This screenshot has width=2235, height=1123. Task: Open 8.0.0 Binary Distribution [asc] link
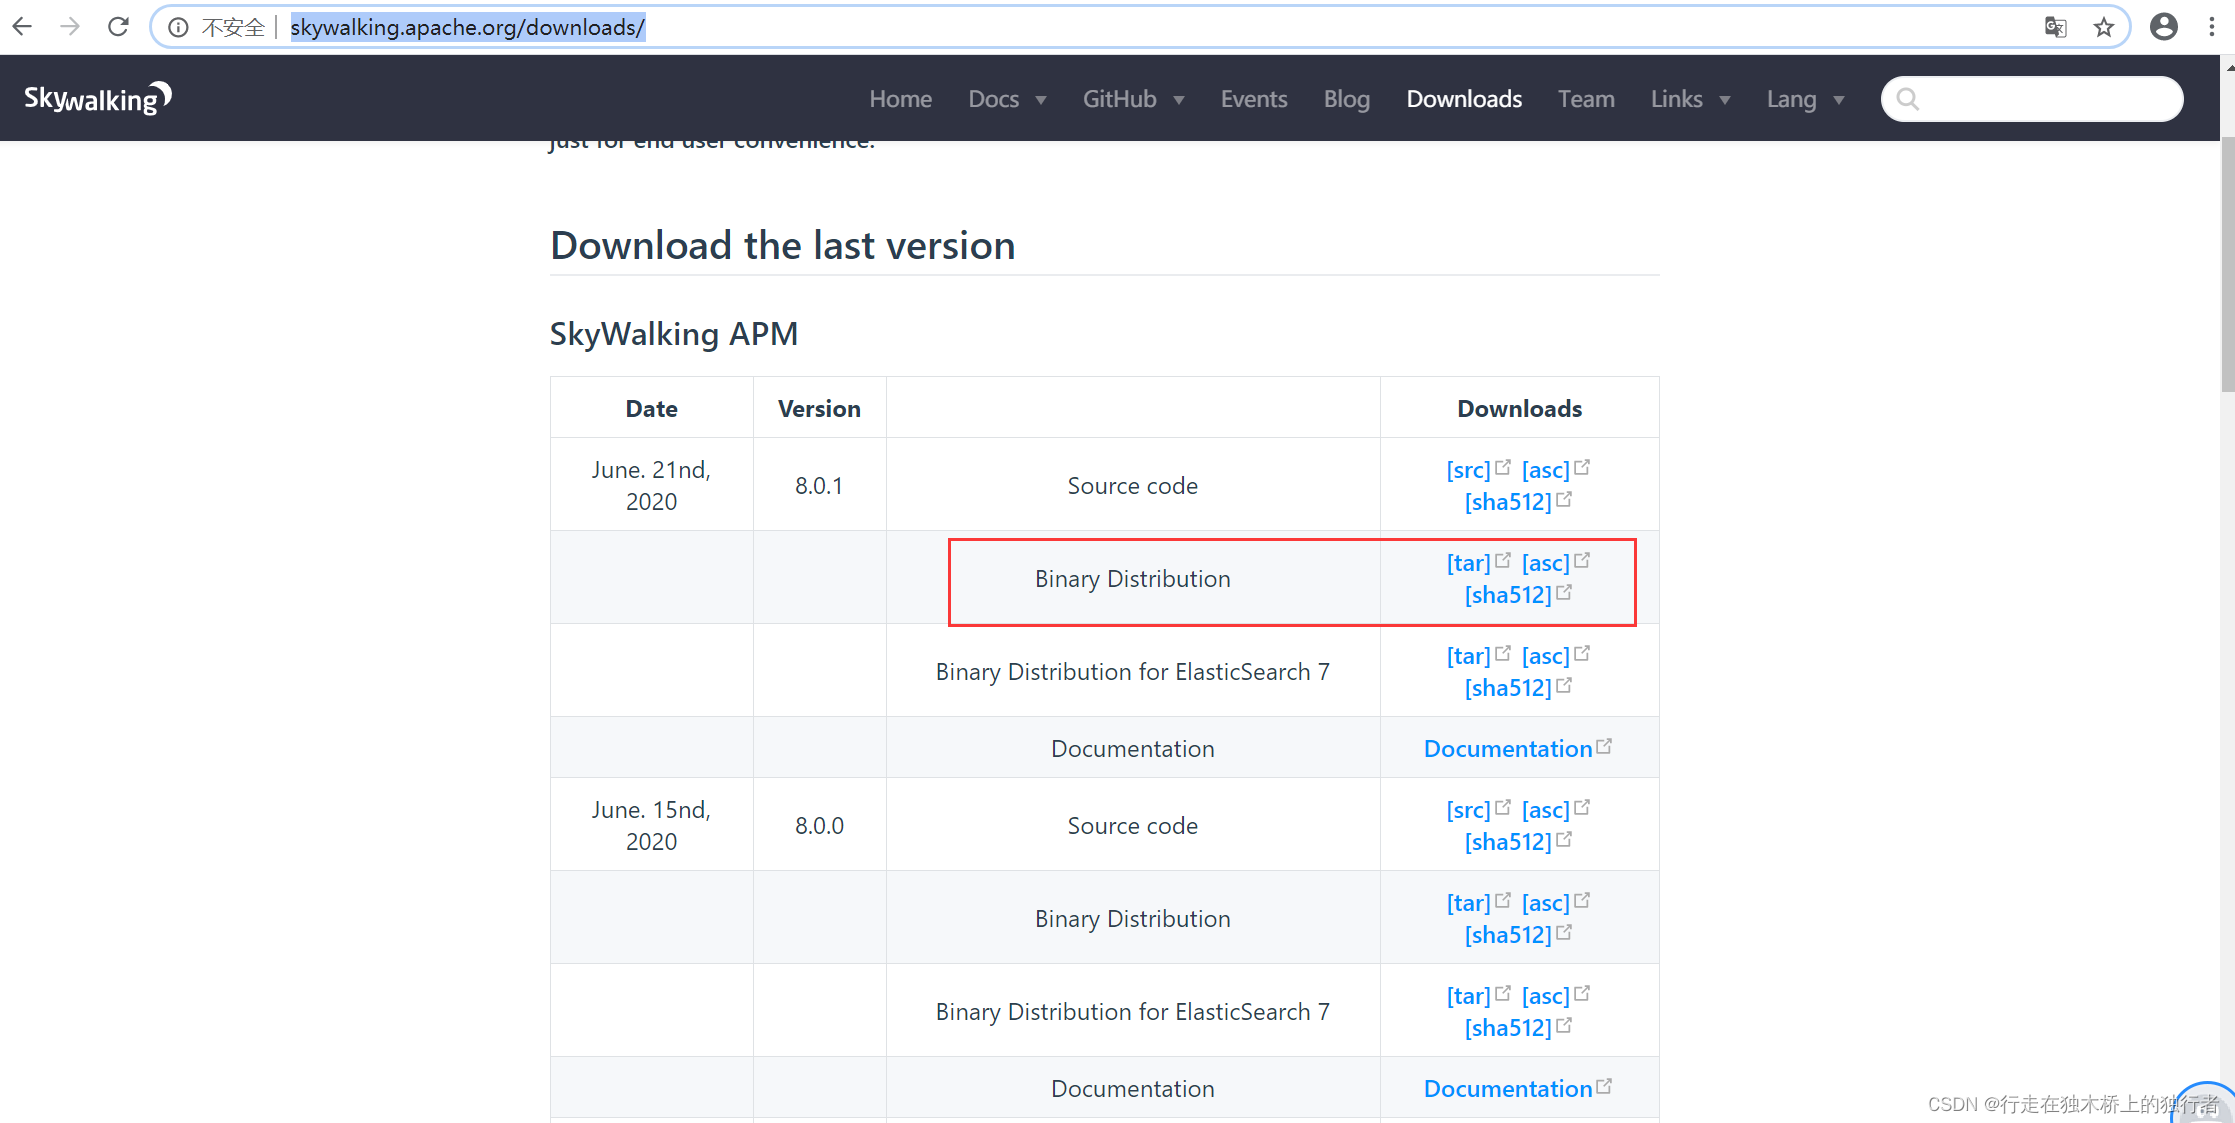point(1546,903)
